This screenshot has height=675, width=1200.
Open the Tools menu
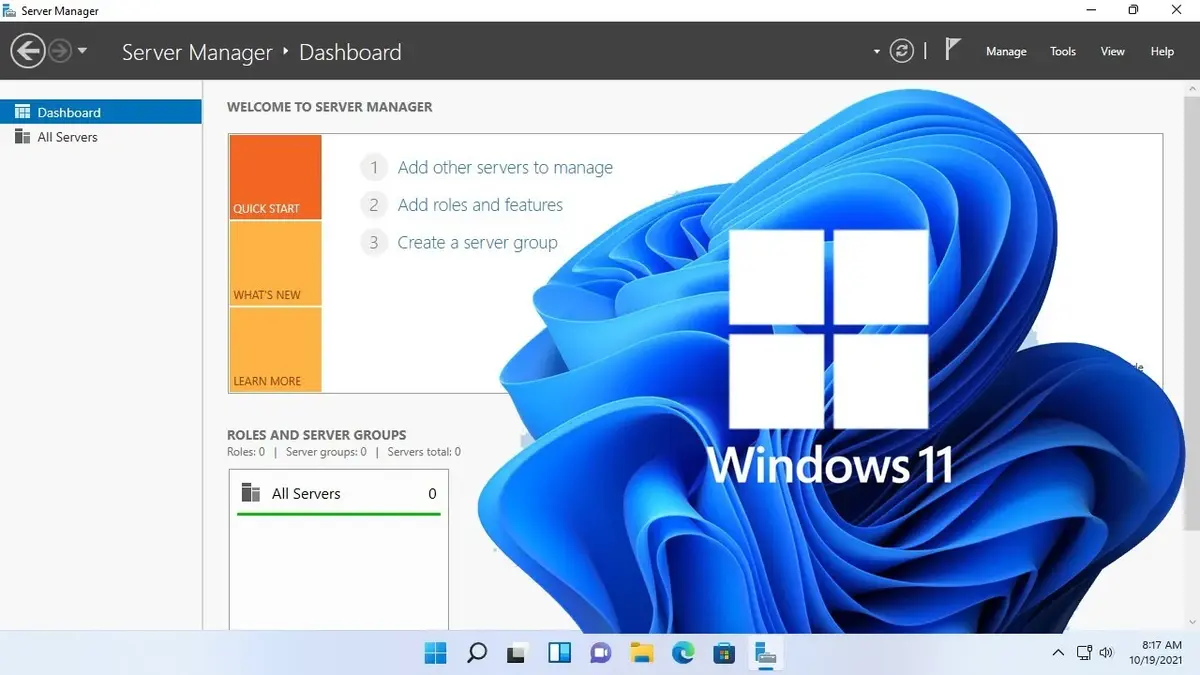[1063, 52]
